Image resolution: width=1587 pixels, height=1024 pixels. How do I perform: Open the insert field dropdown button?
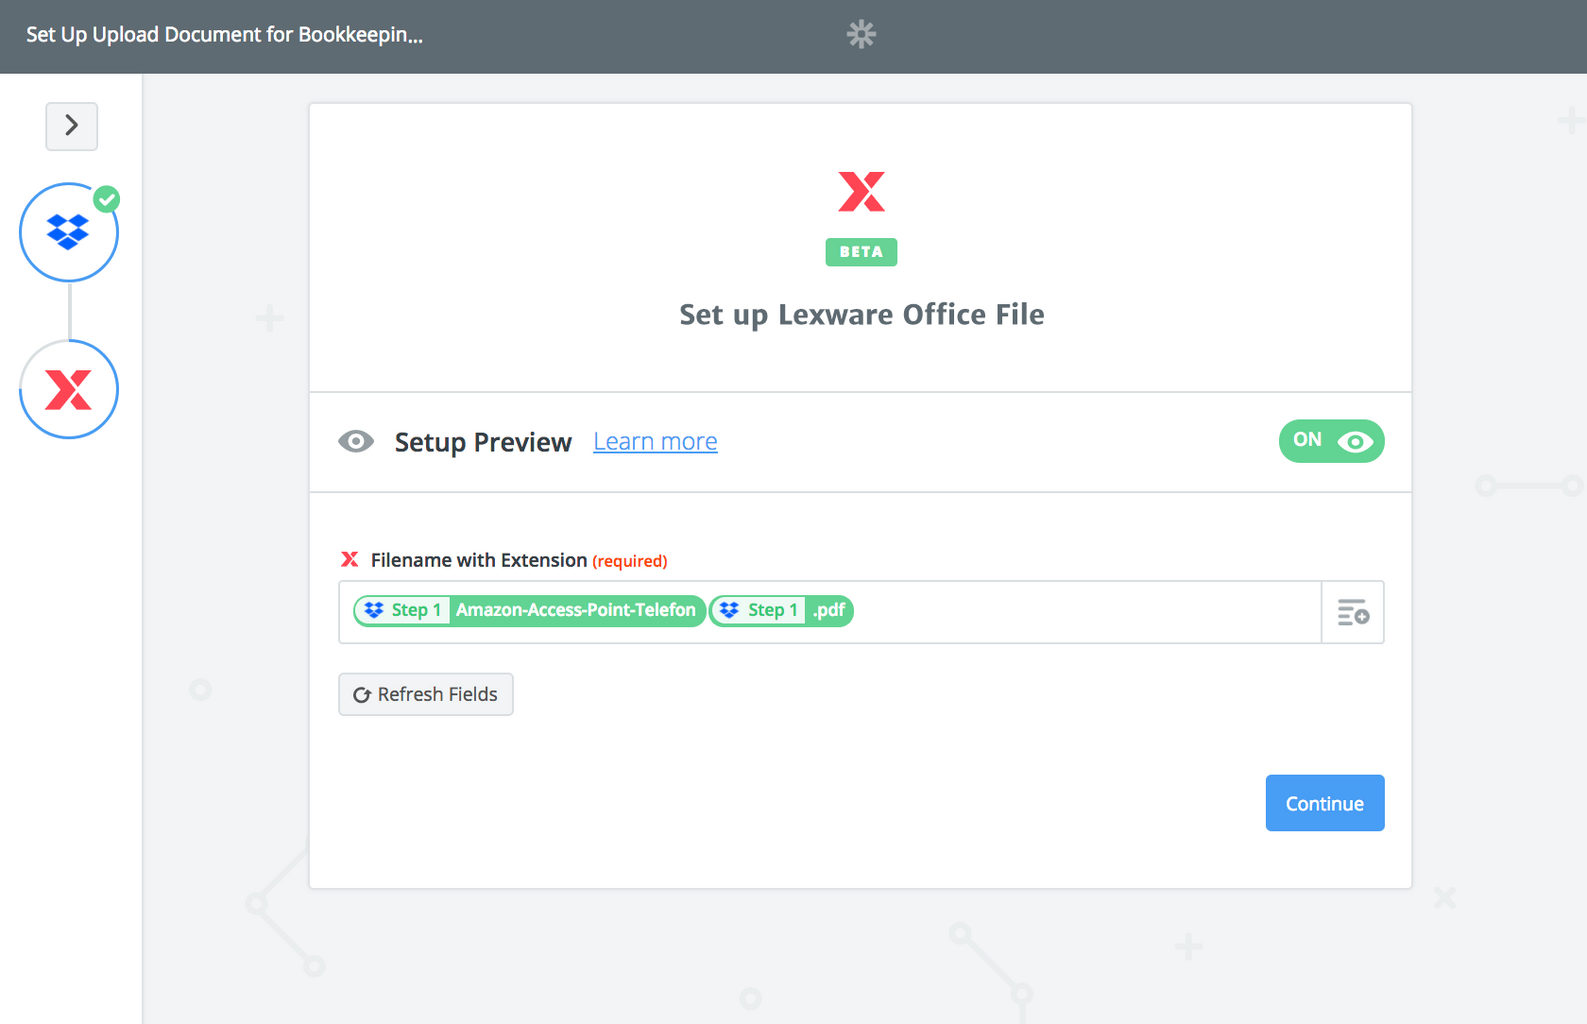(1352, 612)
